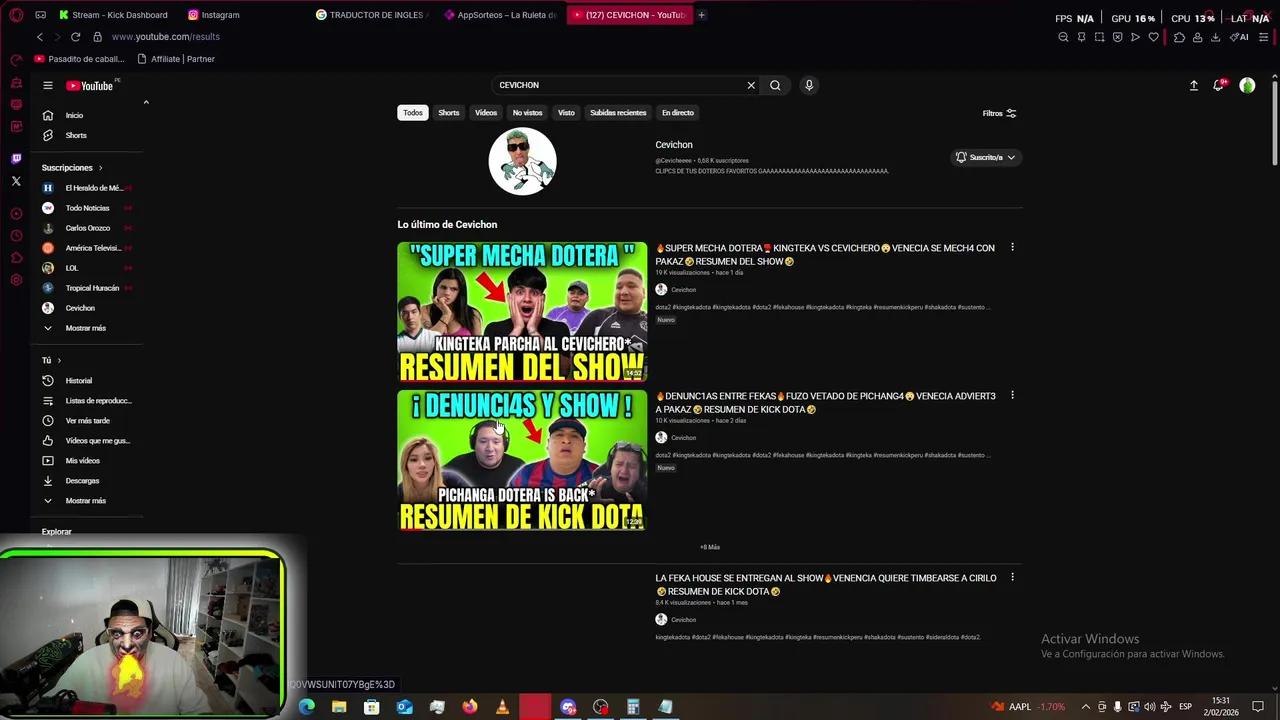1280x720 pixels.
Task: Expand the Suscripciones section
Action: point(72,167)
